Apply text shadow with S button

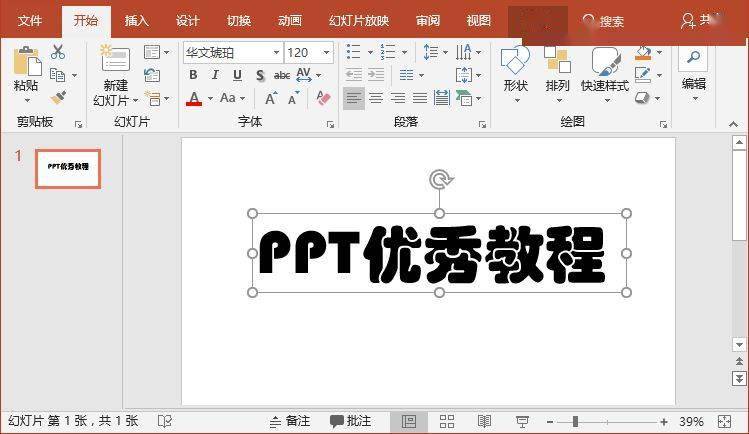click(260, 75)
